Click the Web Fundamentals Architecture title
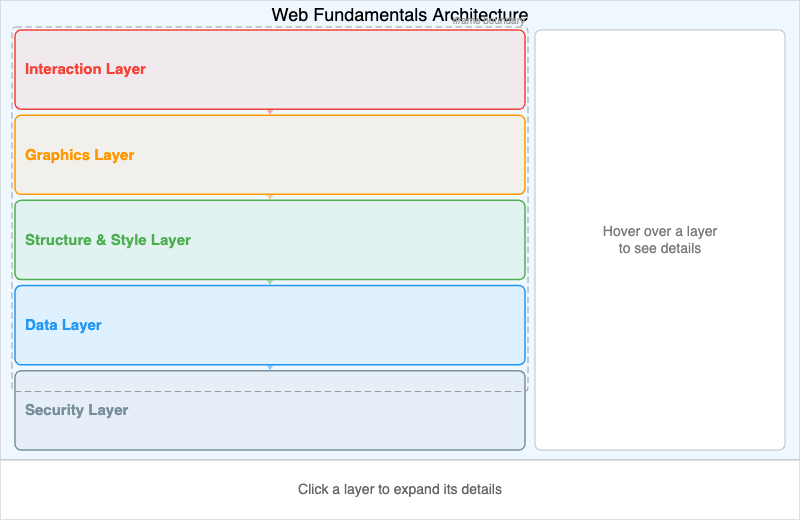This screenshot has width=800, height=522. coord(399,14)
